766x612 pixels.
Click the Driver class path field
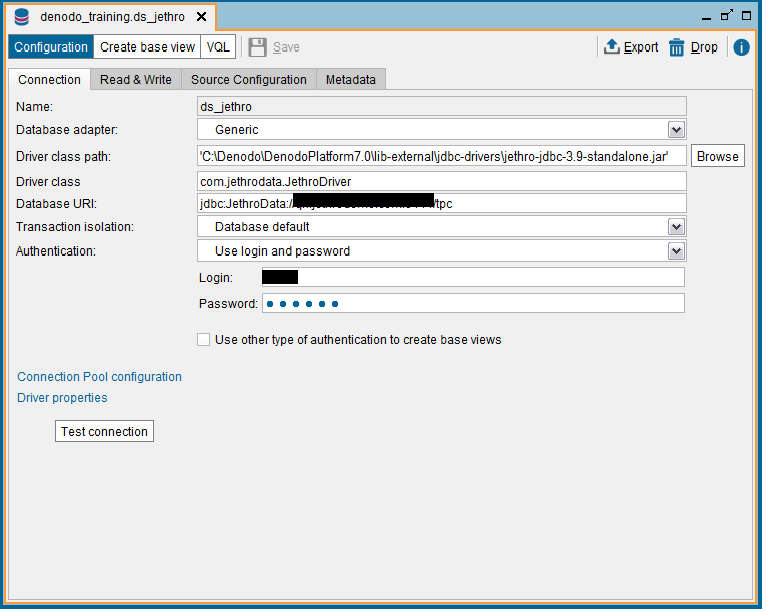point(442,156)
